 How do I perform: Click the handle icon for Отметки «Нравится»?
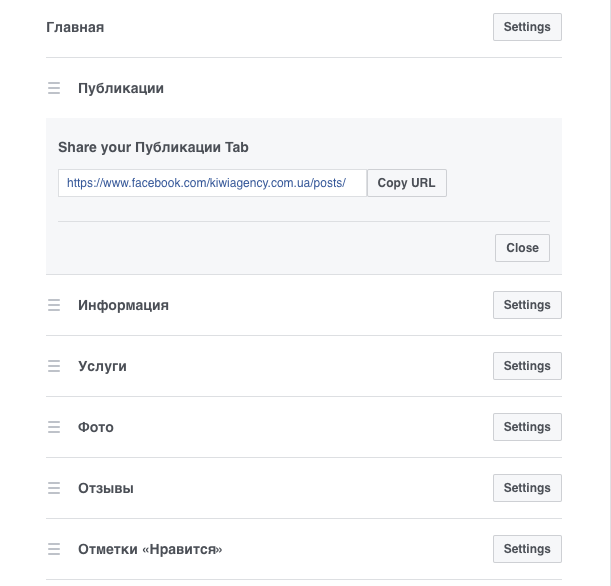(54, 549)
